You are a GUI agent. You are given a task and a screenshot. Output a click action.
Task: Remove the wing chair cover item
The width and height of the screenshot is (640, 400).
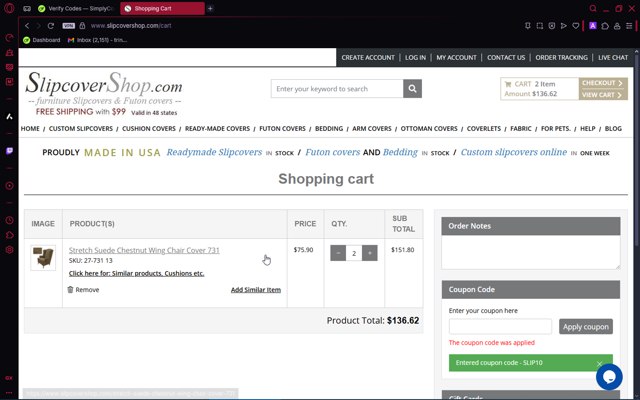click(83, 290)
